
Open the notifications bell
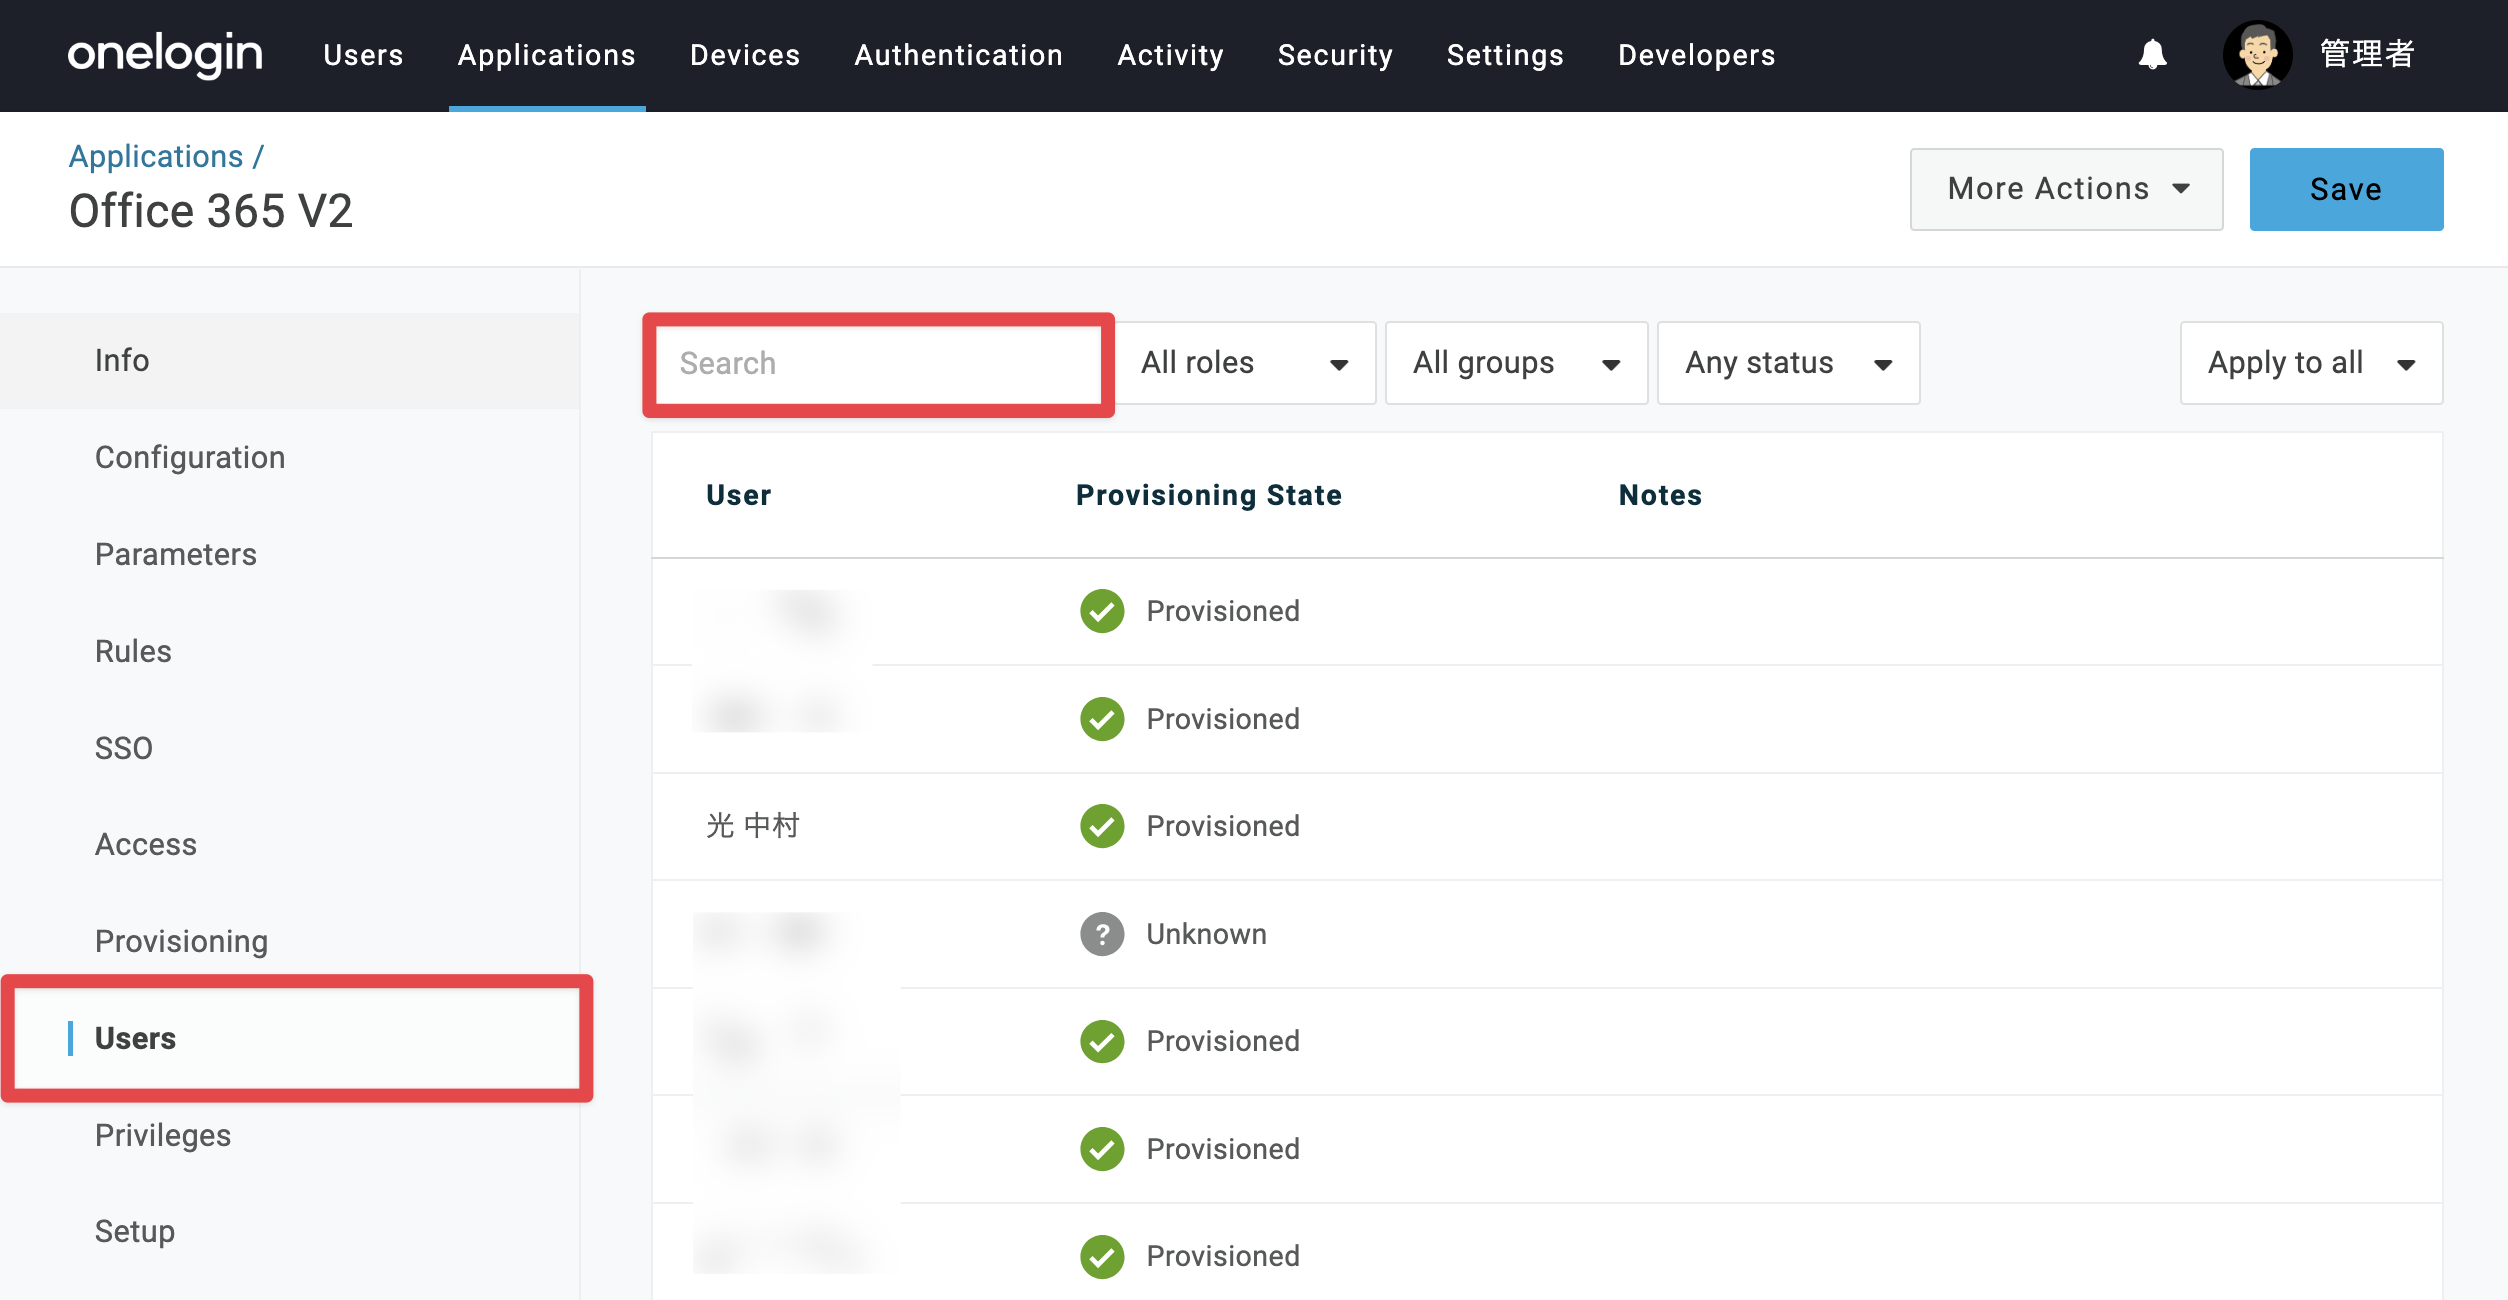(x=2153, y=54)
